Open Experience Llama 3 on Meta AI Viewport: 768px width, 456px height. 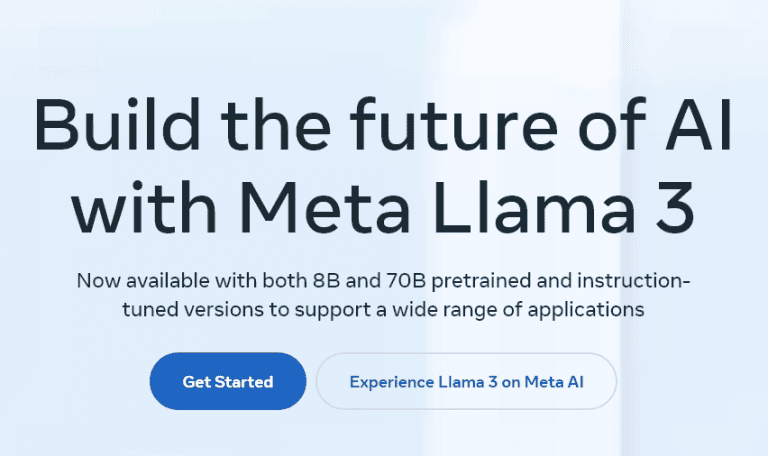[x=466, y=381]
